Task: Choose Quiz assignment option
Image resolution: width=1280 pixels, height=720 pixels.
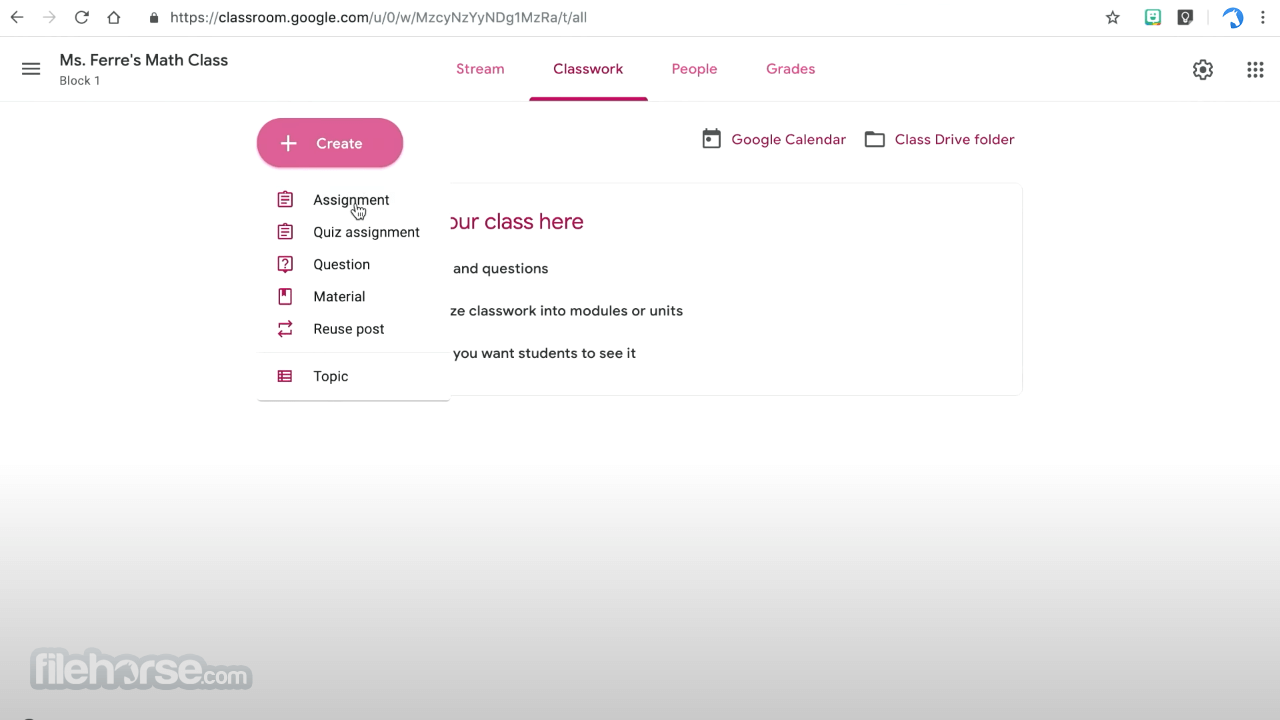Action: [x=366, y=232]
